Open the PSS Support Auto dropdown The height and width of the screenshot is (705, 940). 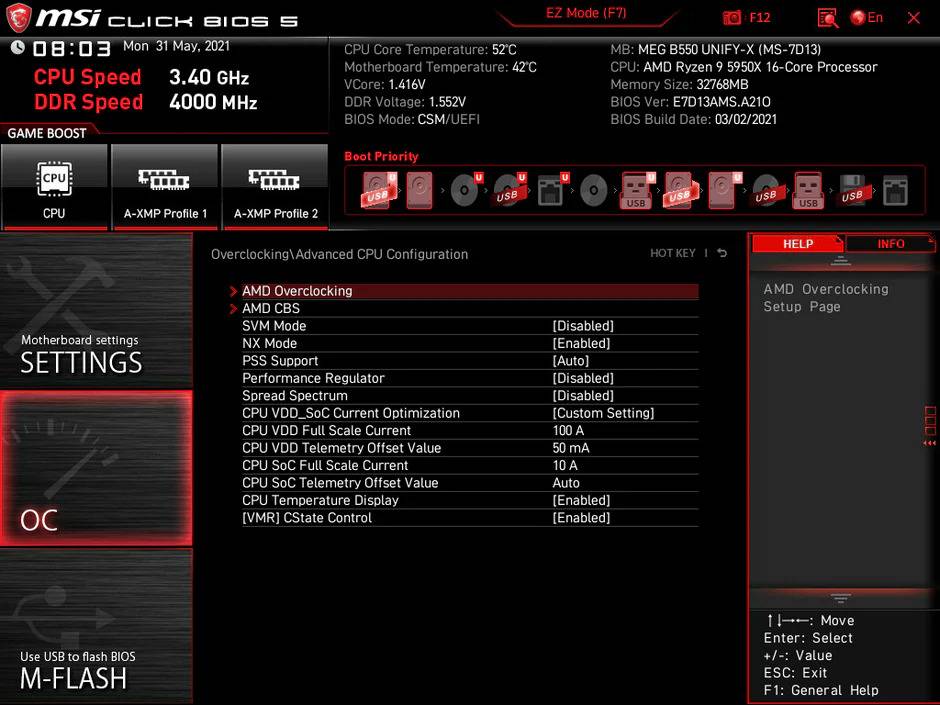tap(571, 361)
